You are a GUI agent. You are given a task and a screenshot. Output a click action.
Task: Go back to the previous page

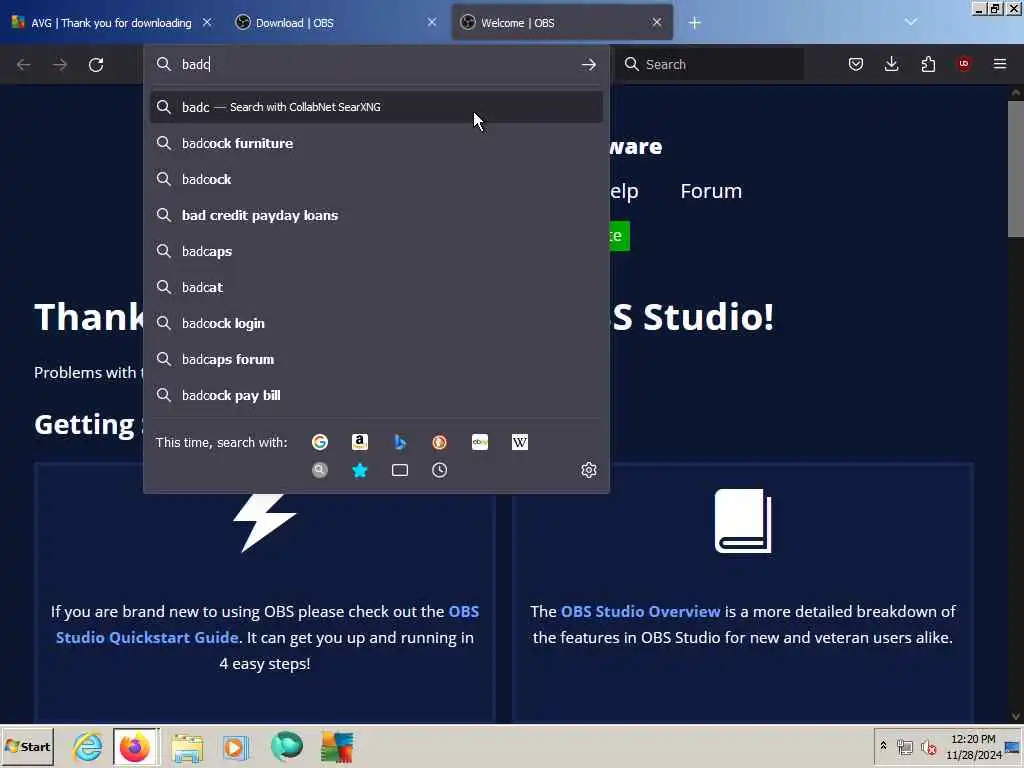point(24,65)
